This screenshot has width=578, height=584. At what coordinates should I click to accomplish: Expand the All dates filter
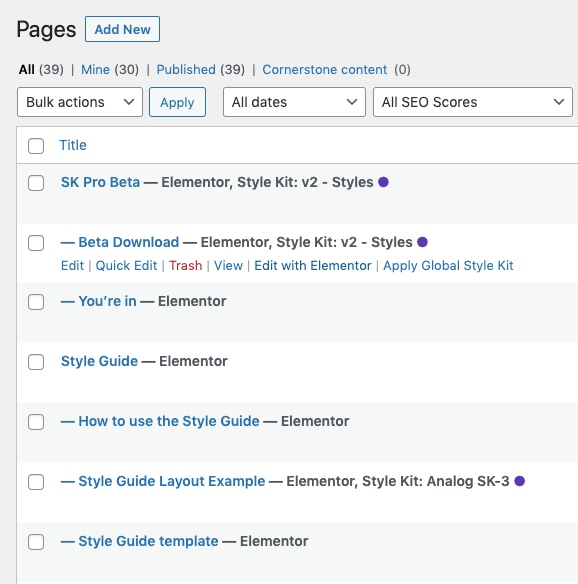coord(294,102)
